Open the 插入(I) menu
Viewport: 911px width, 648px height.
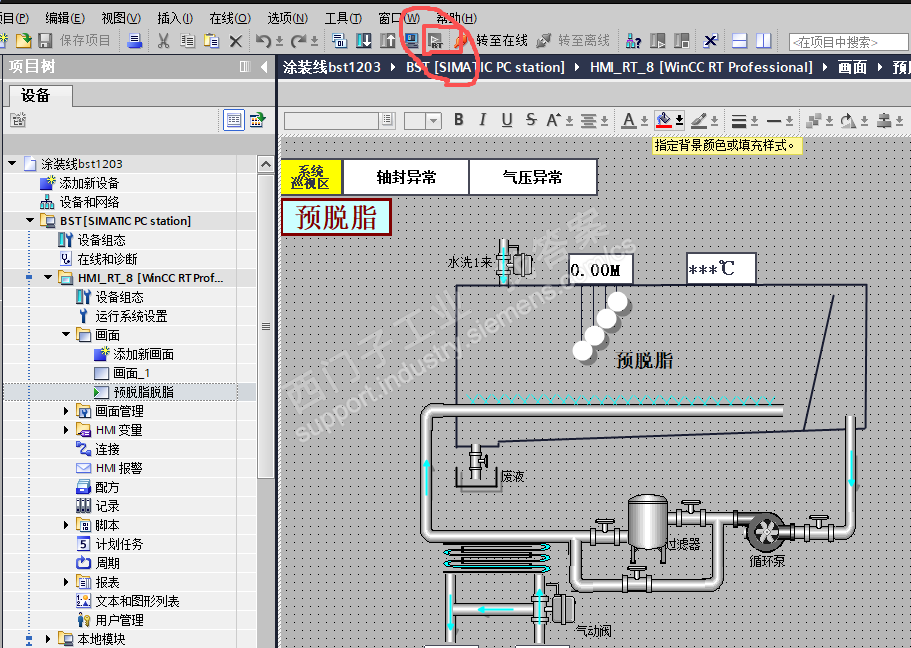175,19
